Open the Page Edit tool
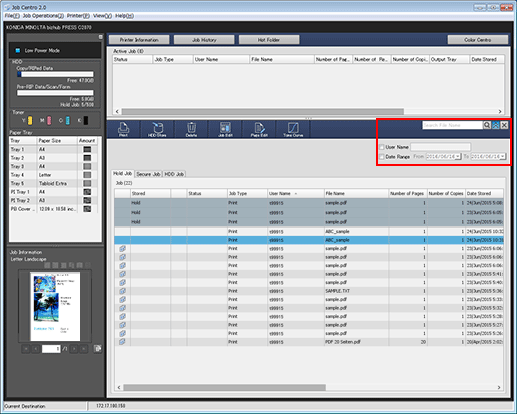 coord(259,129)
